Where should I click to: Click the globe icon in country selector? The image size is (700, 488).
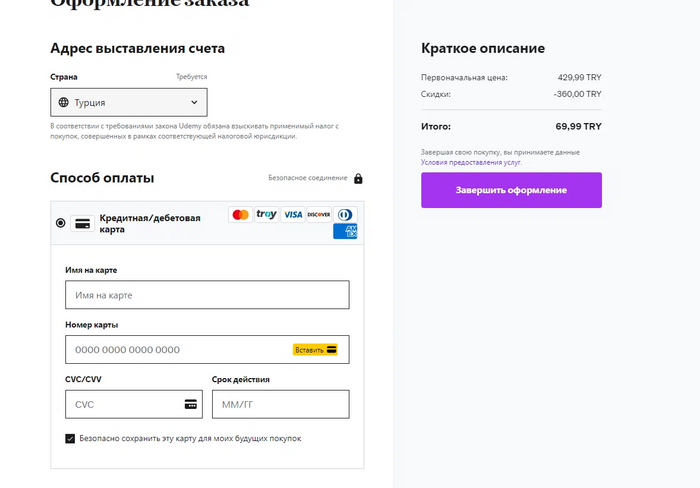pos(64,102)
